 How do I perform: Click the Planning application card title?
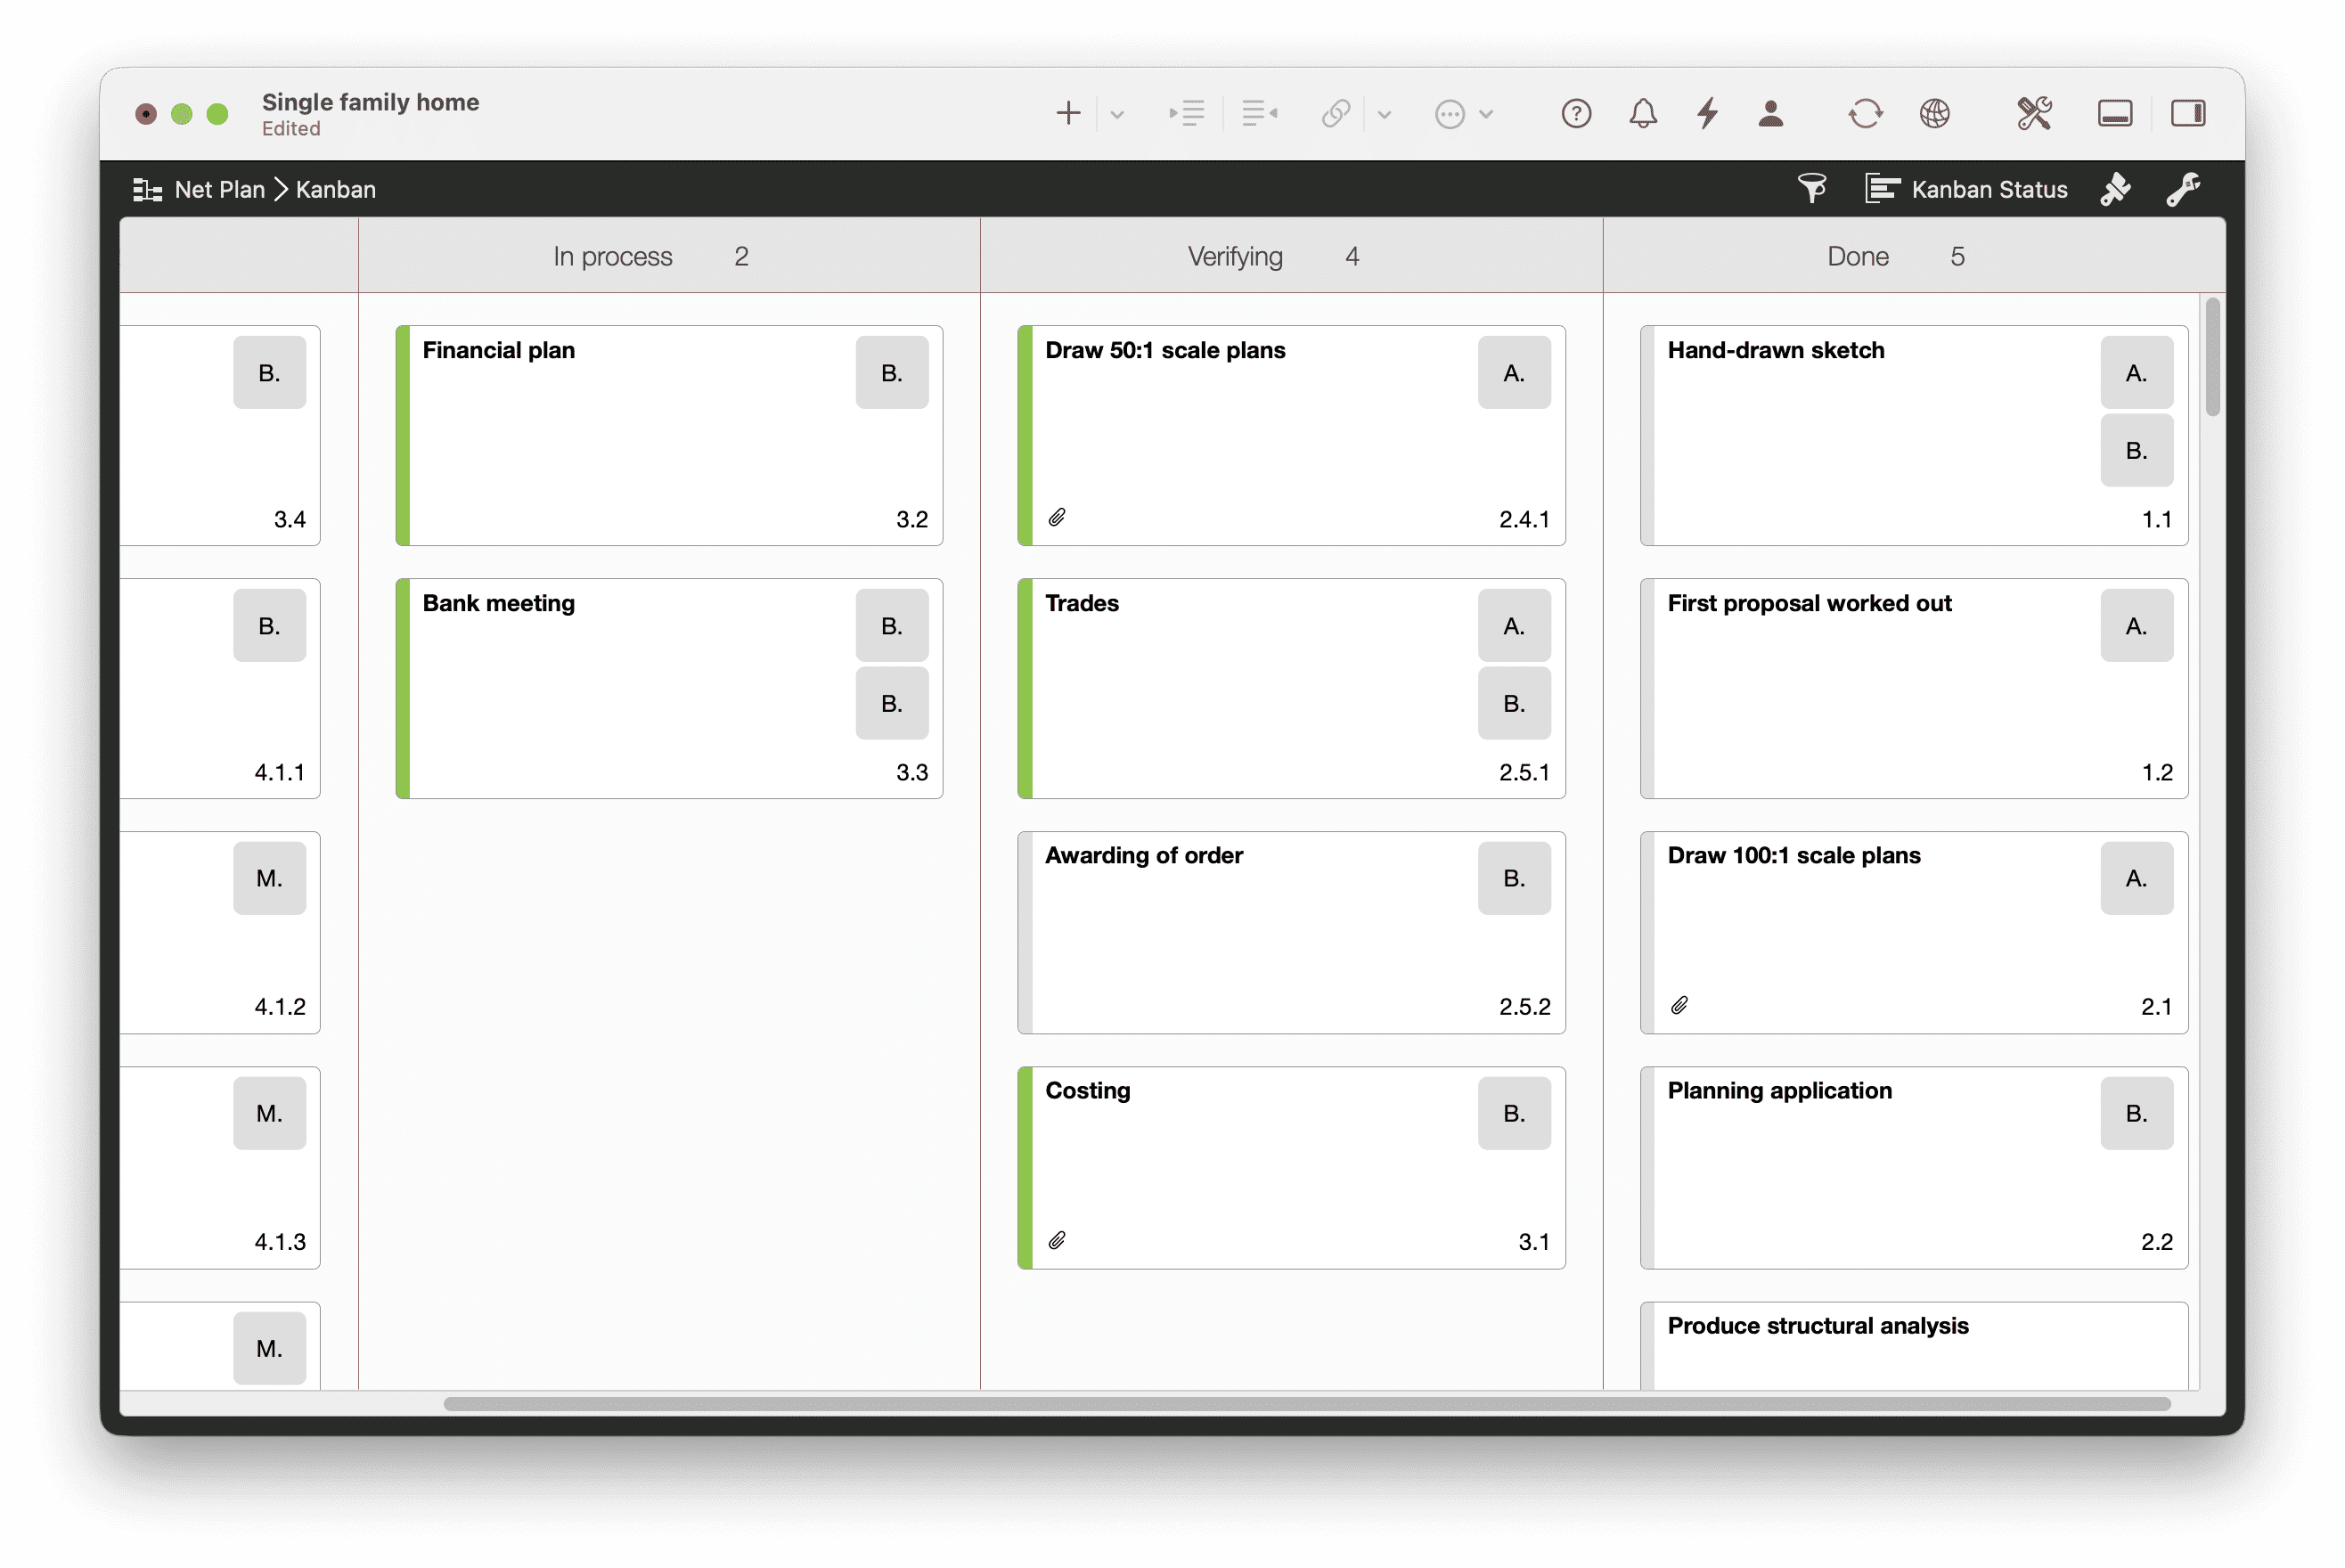(x=1779, y=1090)
